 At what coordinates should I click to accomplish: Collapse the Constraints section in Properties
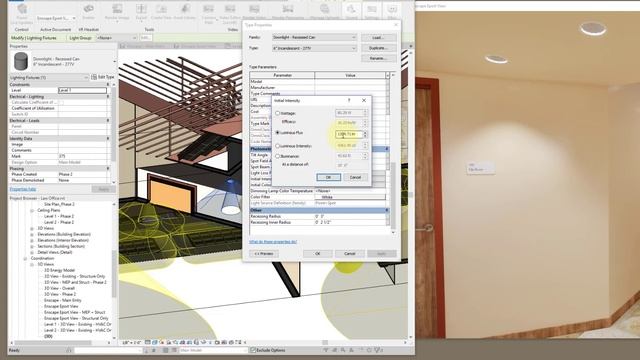pos(108,84)
